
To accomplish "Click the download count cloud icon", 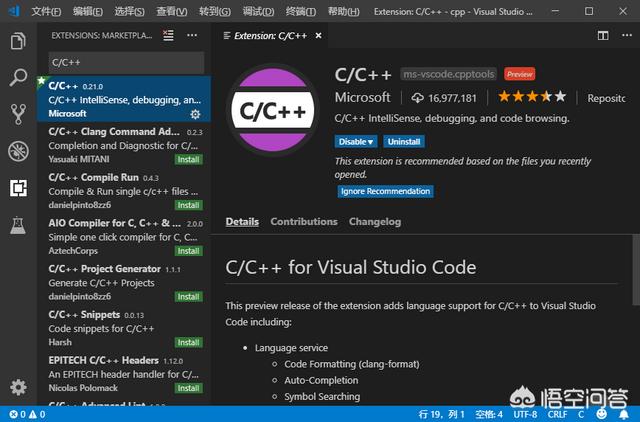I will tap(417, 98).
